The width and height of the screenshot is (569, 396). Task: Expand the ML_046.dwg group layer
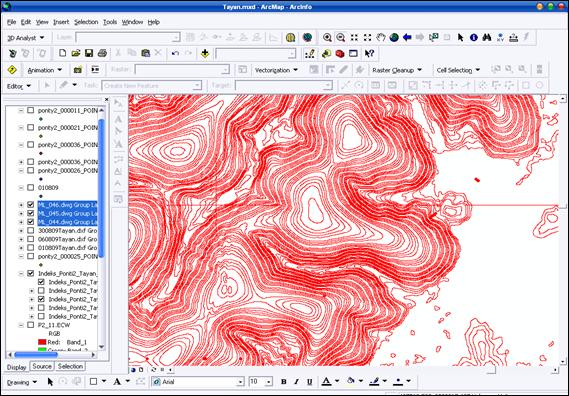click(x=21, y=205)
